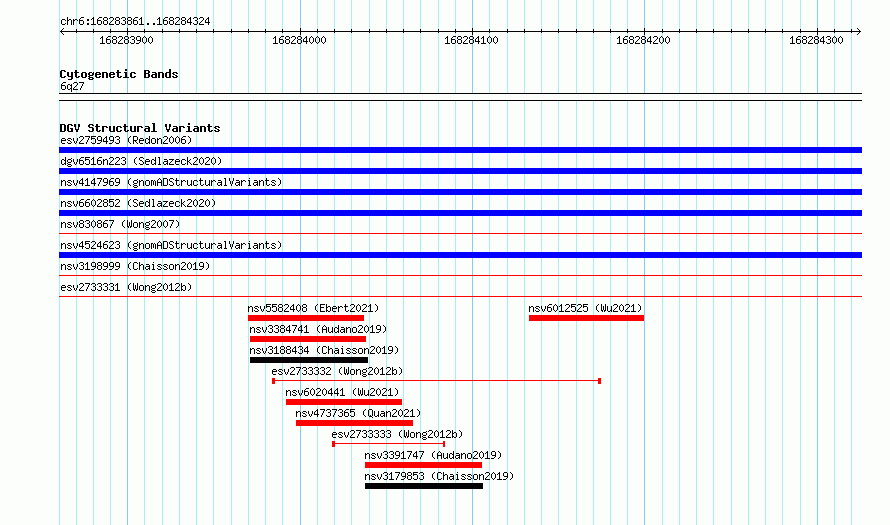
Task: Click ruler position 168283900
Action: coord(126,40)
